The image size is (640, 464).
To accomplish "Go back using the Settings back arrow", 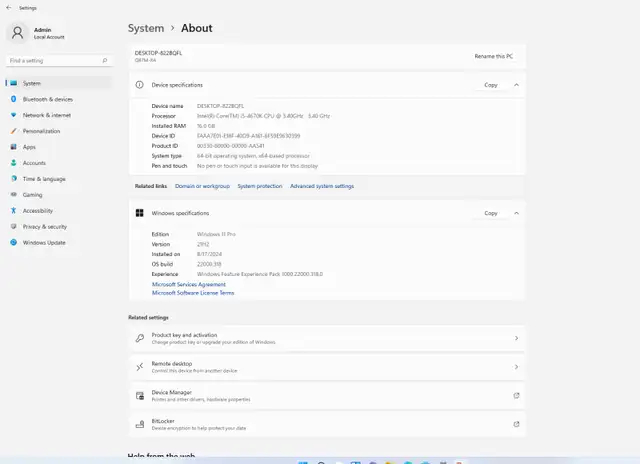I will tap(9, 8).
